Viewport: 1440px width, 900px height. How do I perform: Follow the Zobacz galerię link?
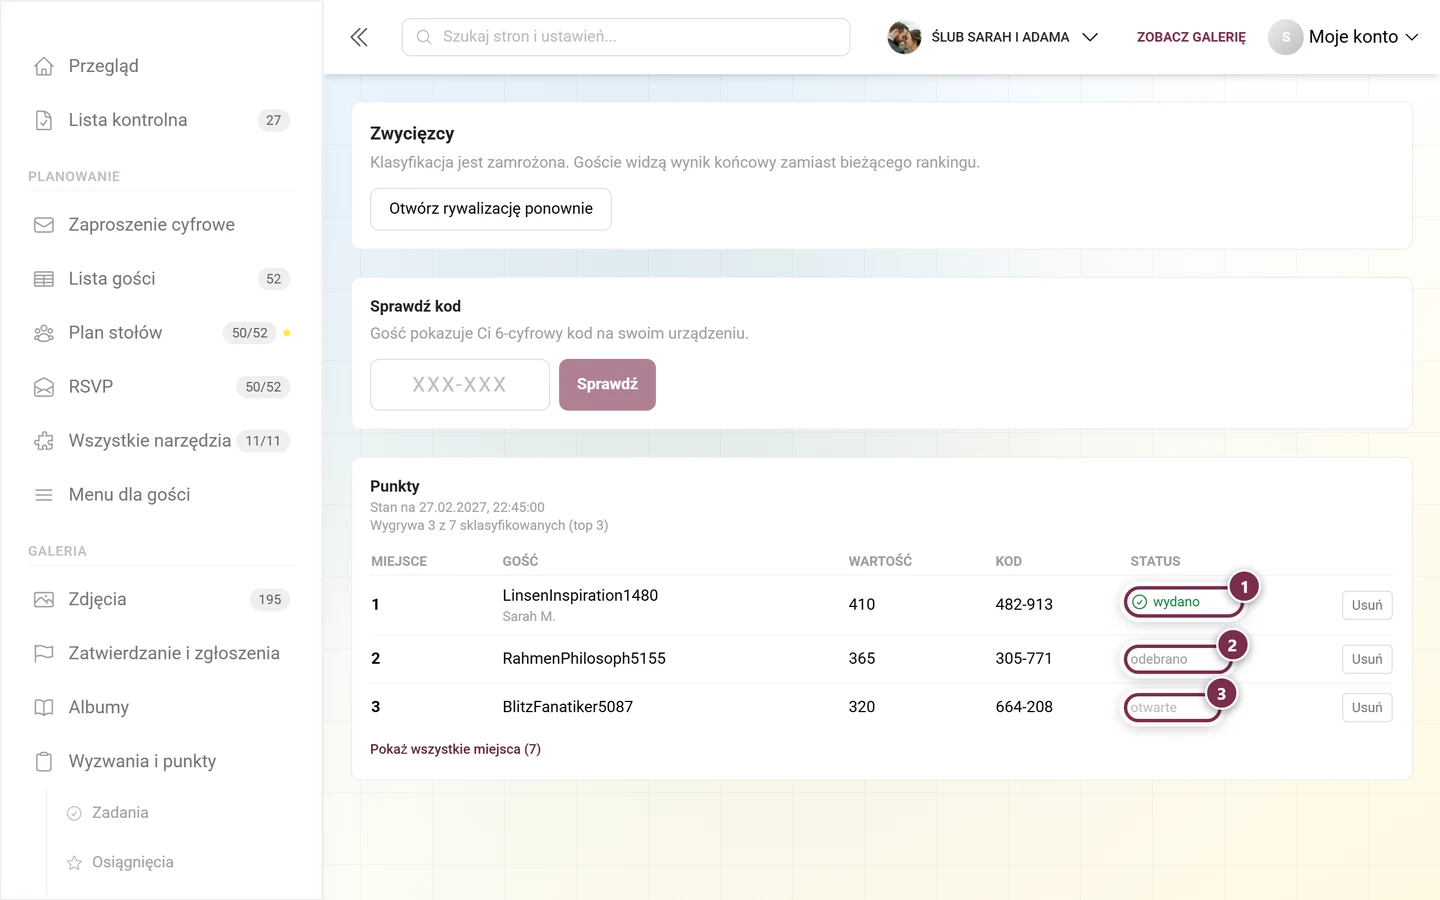1191,37
